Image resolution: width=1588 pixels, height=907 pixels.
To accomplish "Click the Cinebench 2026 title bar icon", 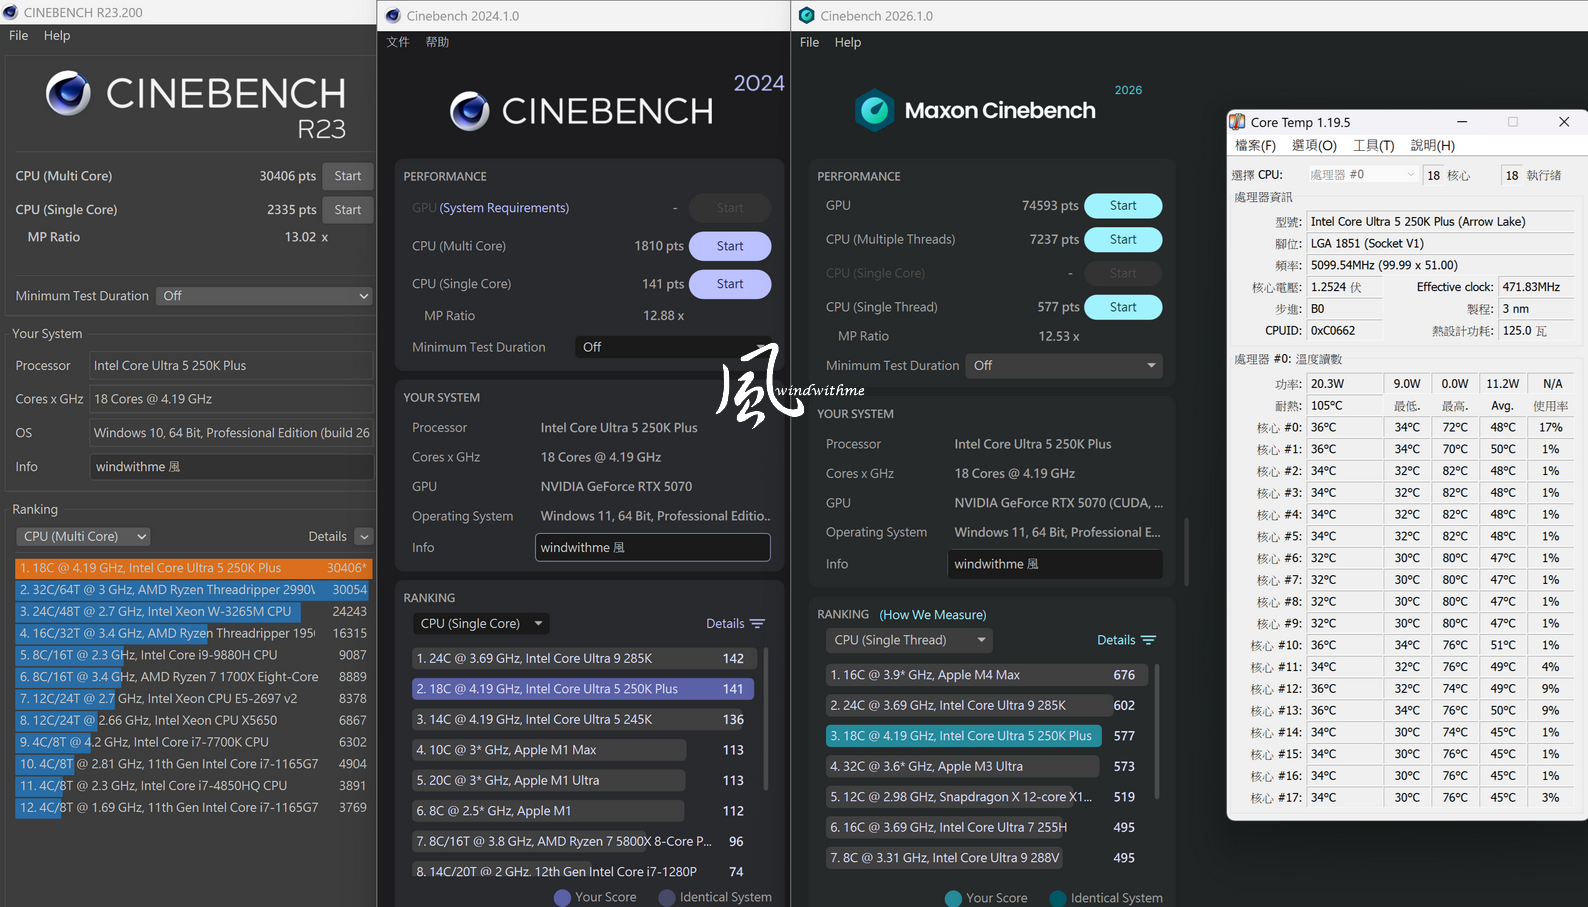I will point(807,16).
